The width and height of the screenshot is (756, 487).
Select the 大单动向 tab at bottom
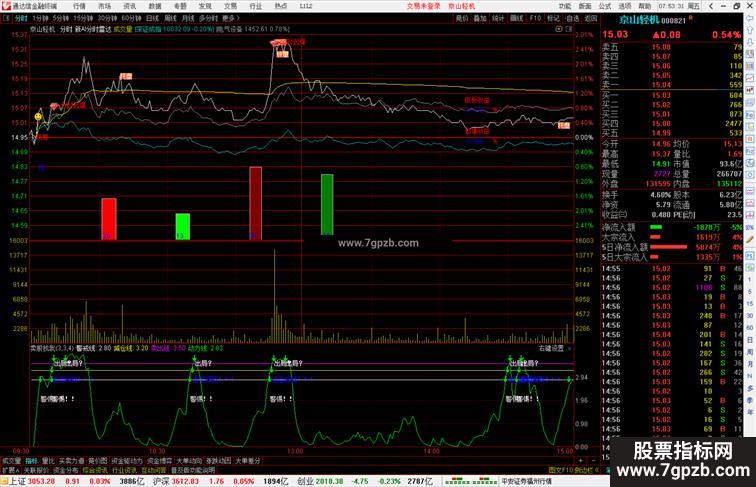click(189, 461)
